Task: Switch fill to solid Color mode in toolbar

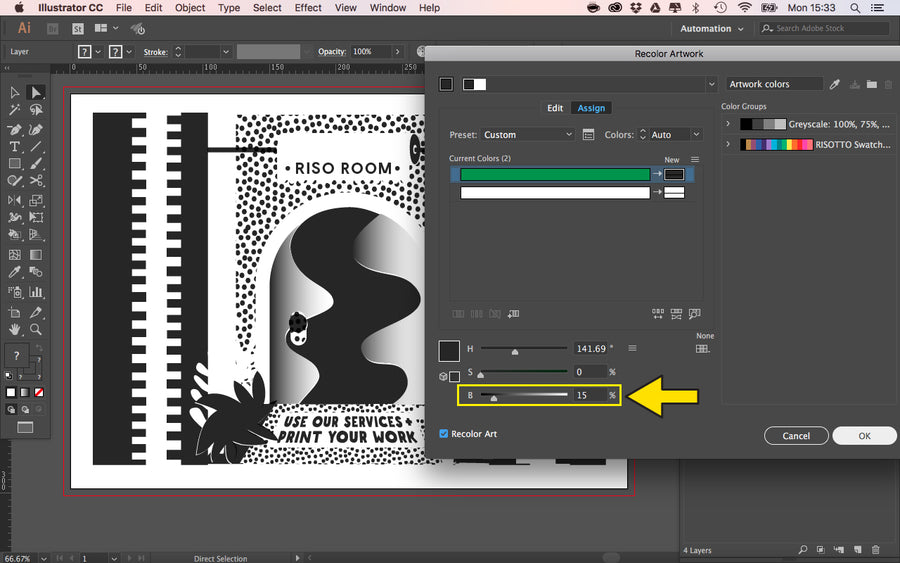Action: [11, 393]
